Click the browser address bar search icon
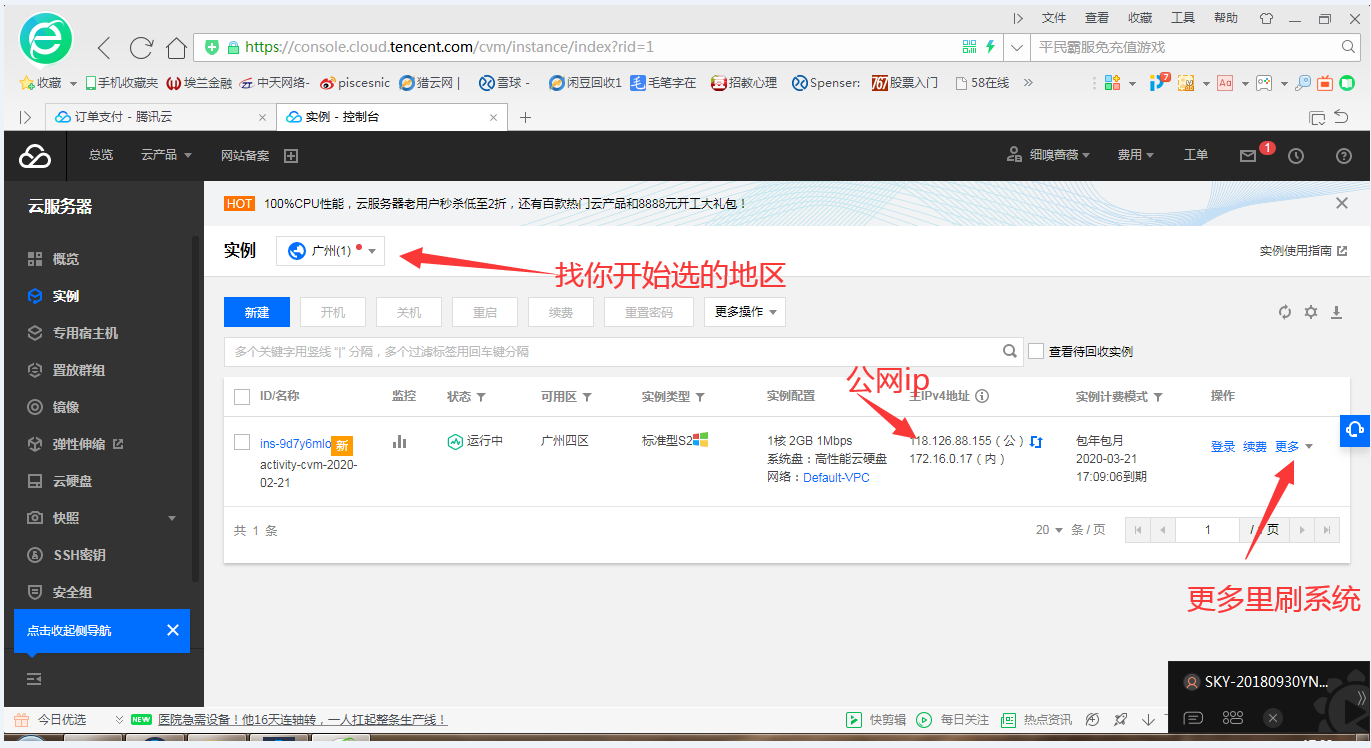Screen dimensions: 1371x748 click(x=1348, y=47)
